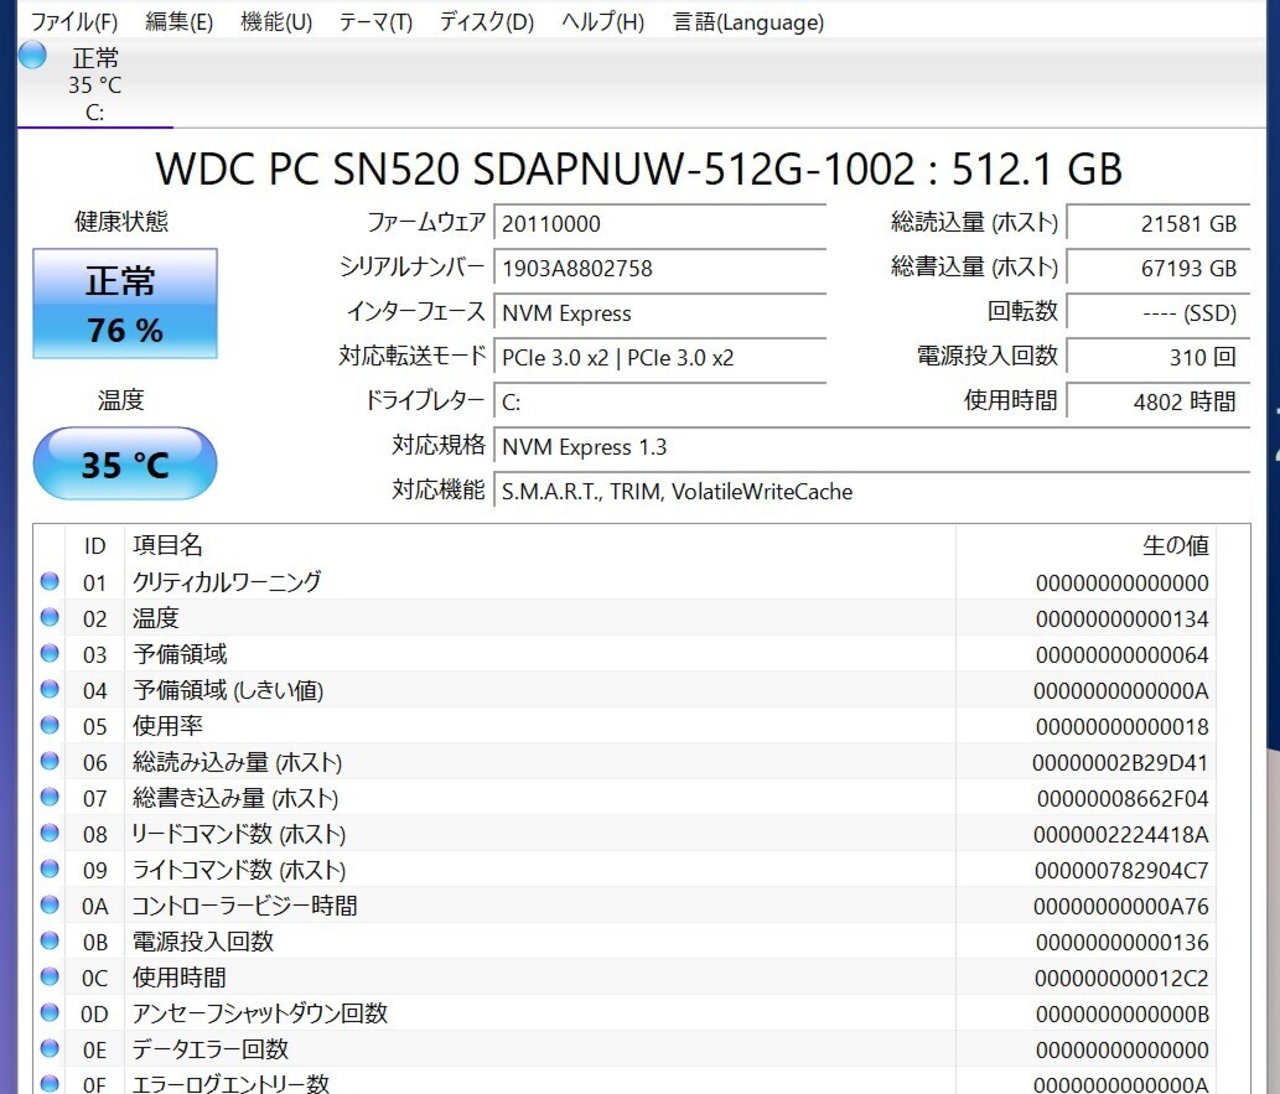Select the リードコマンド数 (ホスト) attribute name

239,834
